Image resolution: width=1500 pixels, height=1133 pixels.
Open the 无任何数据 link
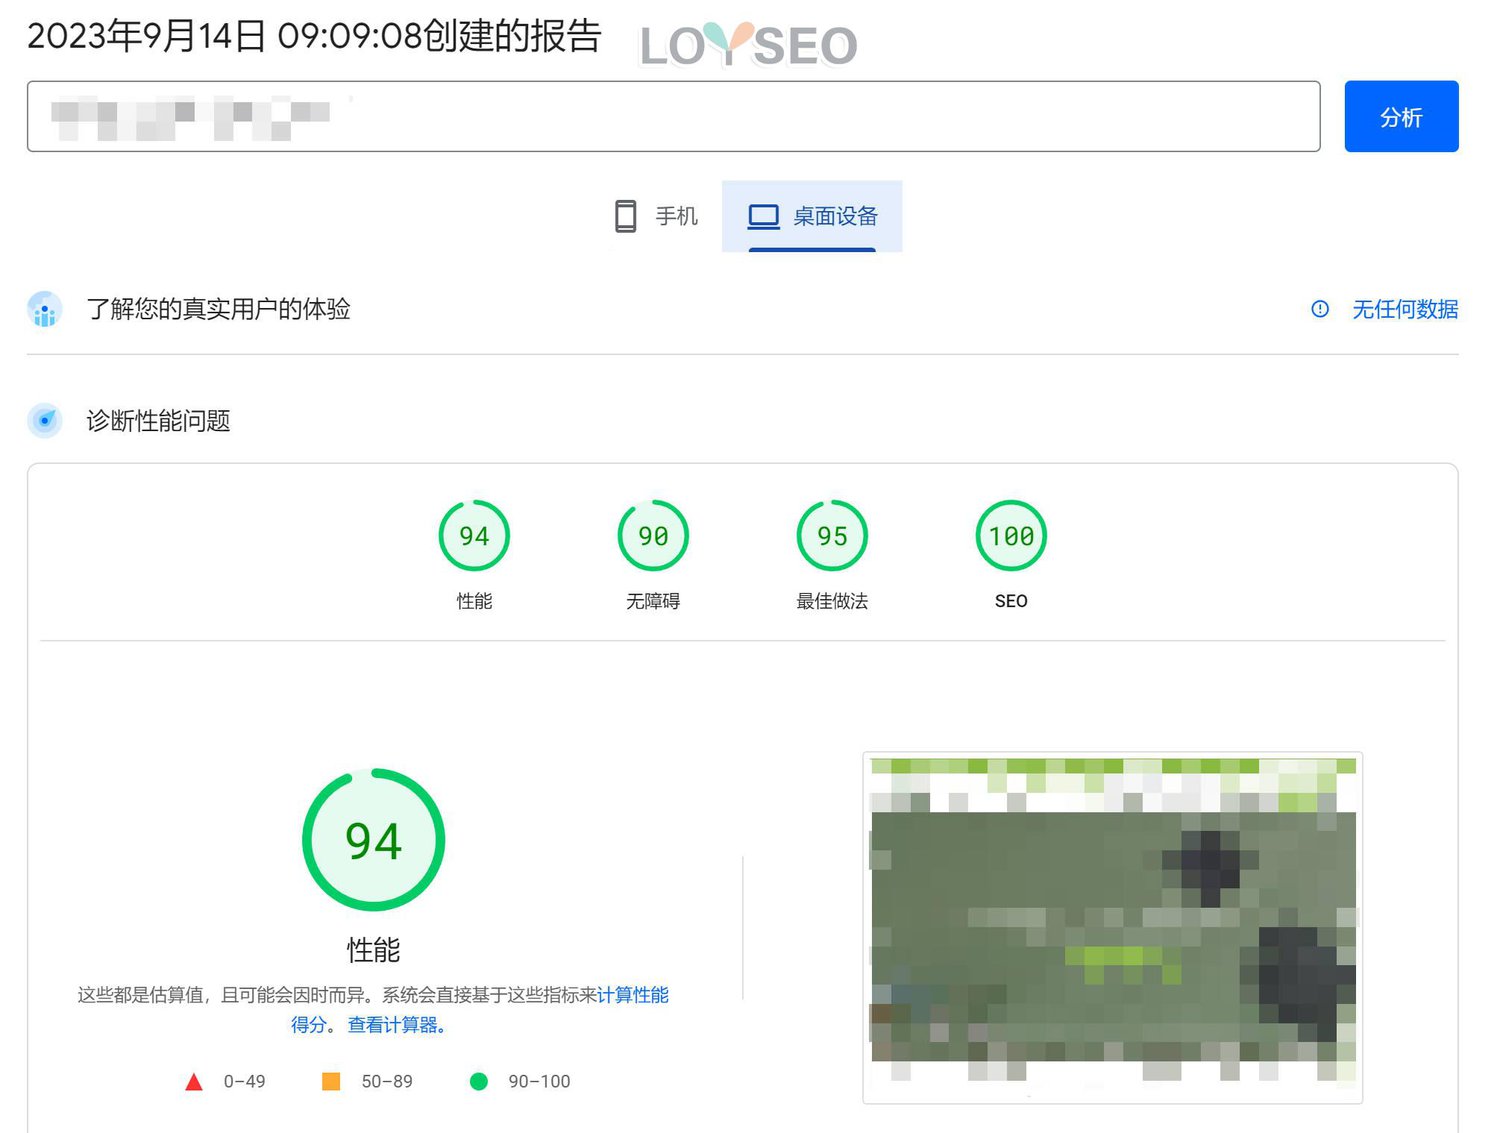pyautogui.click(x=1404, y=310)
